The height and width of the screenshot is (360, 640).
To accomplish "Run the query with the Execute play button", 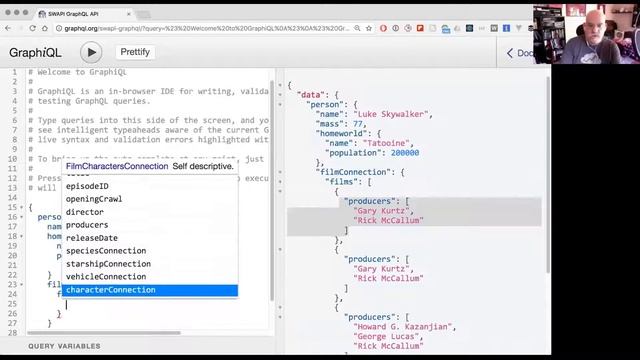I will pyautogui.click(x=91, y=52).
